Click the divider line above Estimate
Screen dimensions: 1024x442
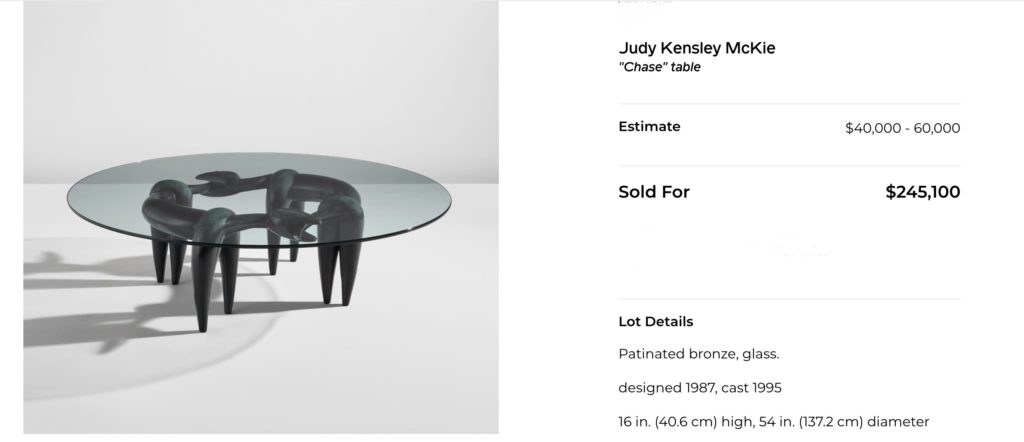[x=789, y=103]
